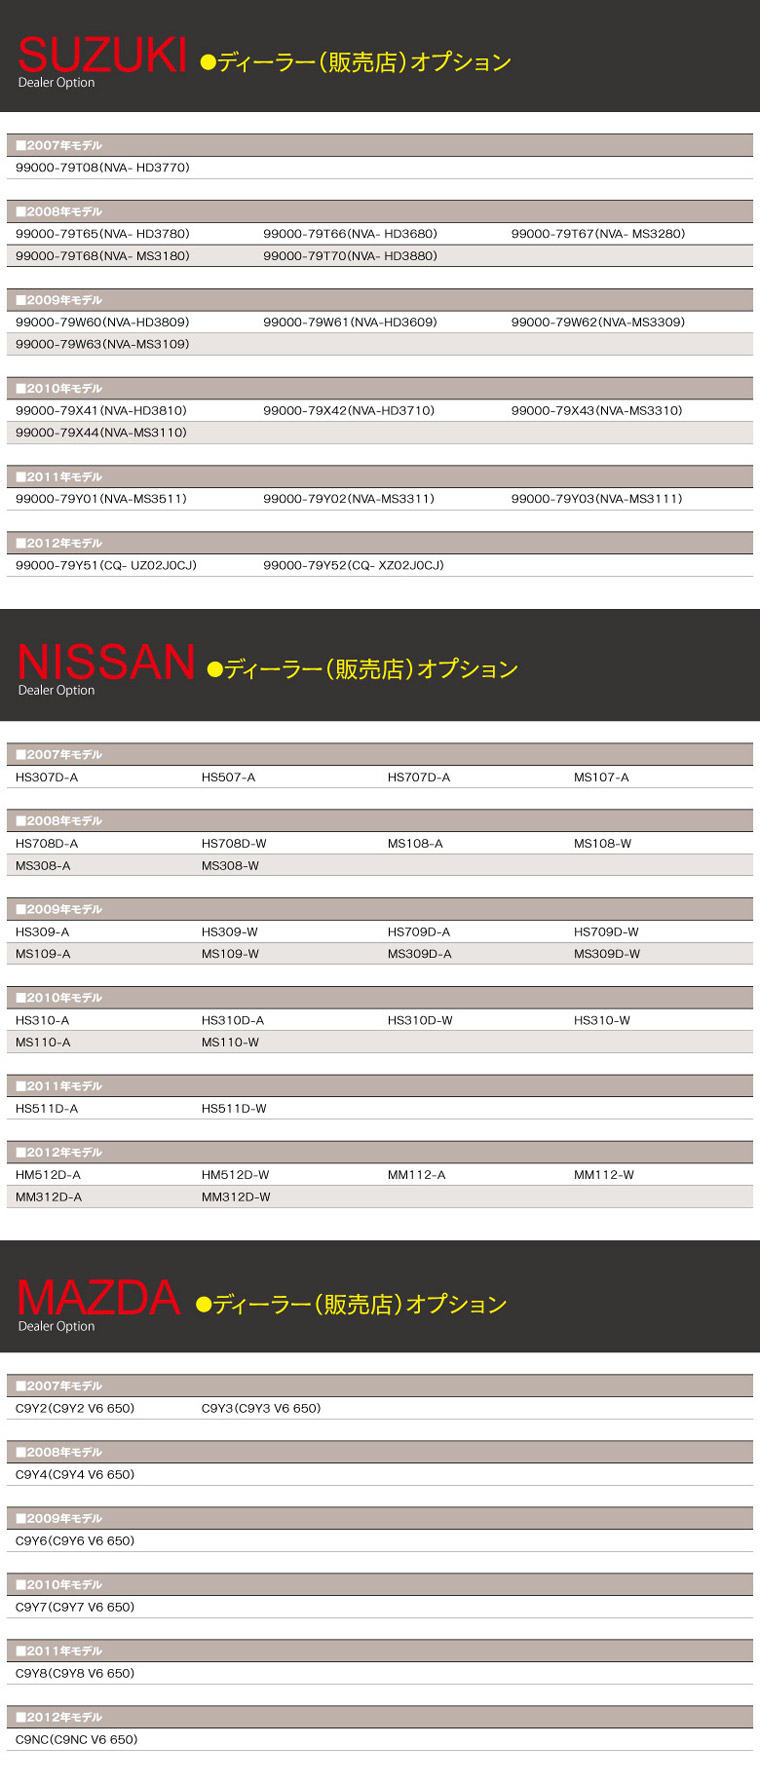Viewport: 760px width, 1784px height.
Task: Select Suzuki part 99000-79T08(NVA- HD3770)
Action: (102, 168)
